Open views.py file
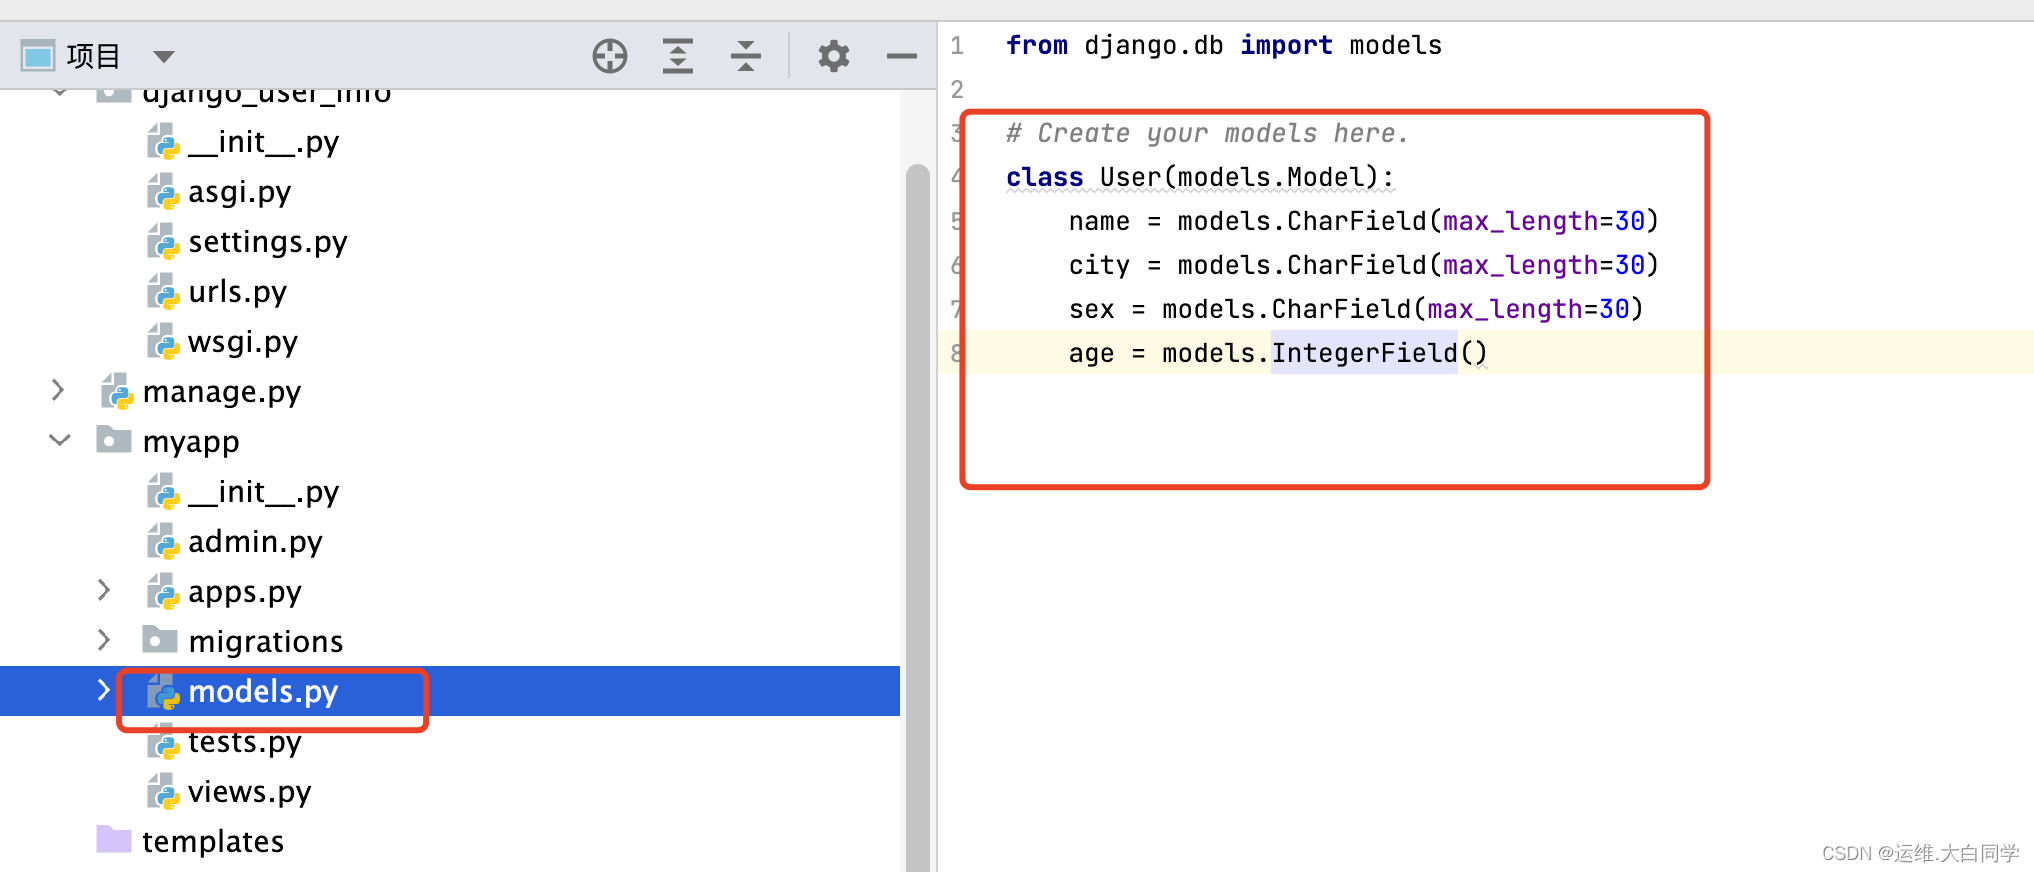Screen dimensions: 2034x872 250,792
